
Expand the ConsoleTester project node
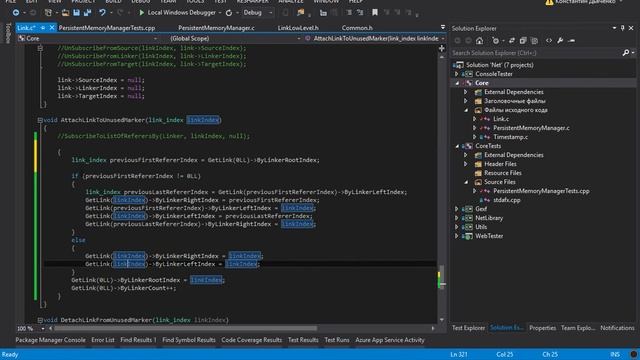point(457,74)
